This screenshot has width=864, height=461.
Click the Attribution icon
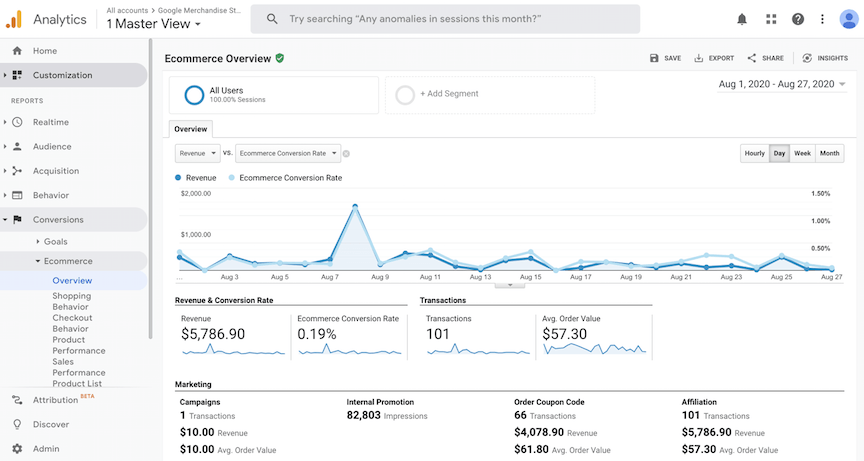pos(17,400)
